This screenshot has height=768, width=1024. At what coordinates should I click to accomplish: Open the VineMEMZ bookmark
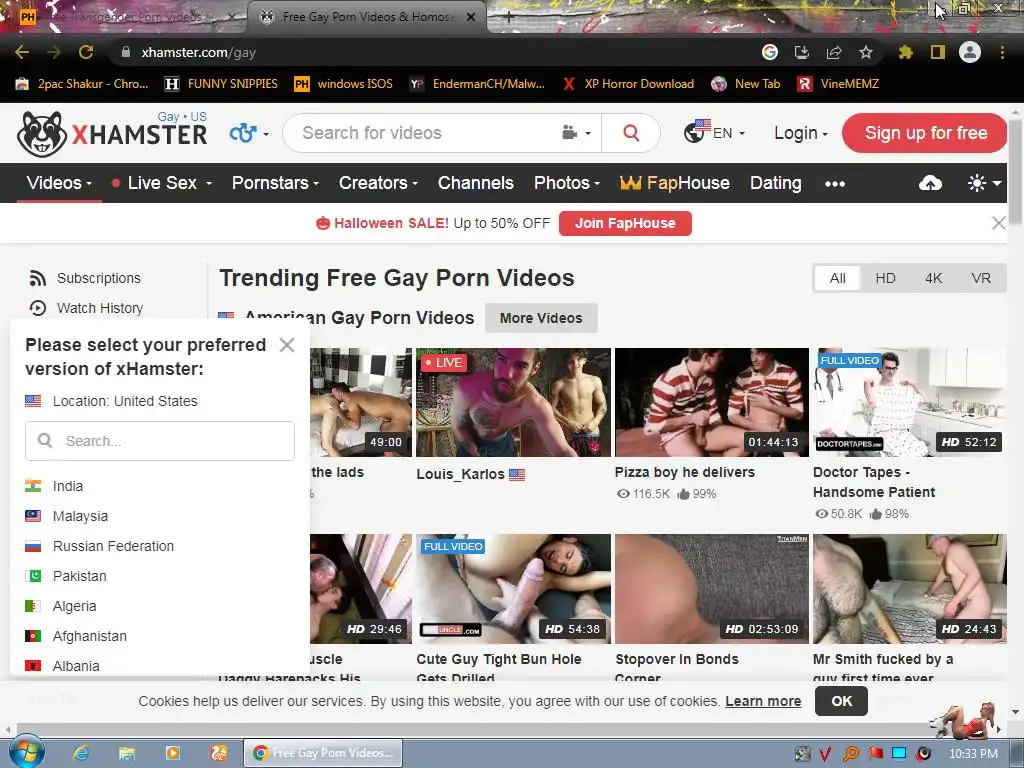pyautogui.click(x=838, y=84)
